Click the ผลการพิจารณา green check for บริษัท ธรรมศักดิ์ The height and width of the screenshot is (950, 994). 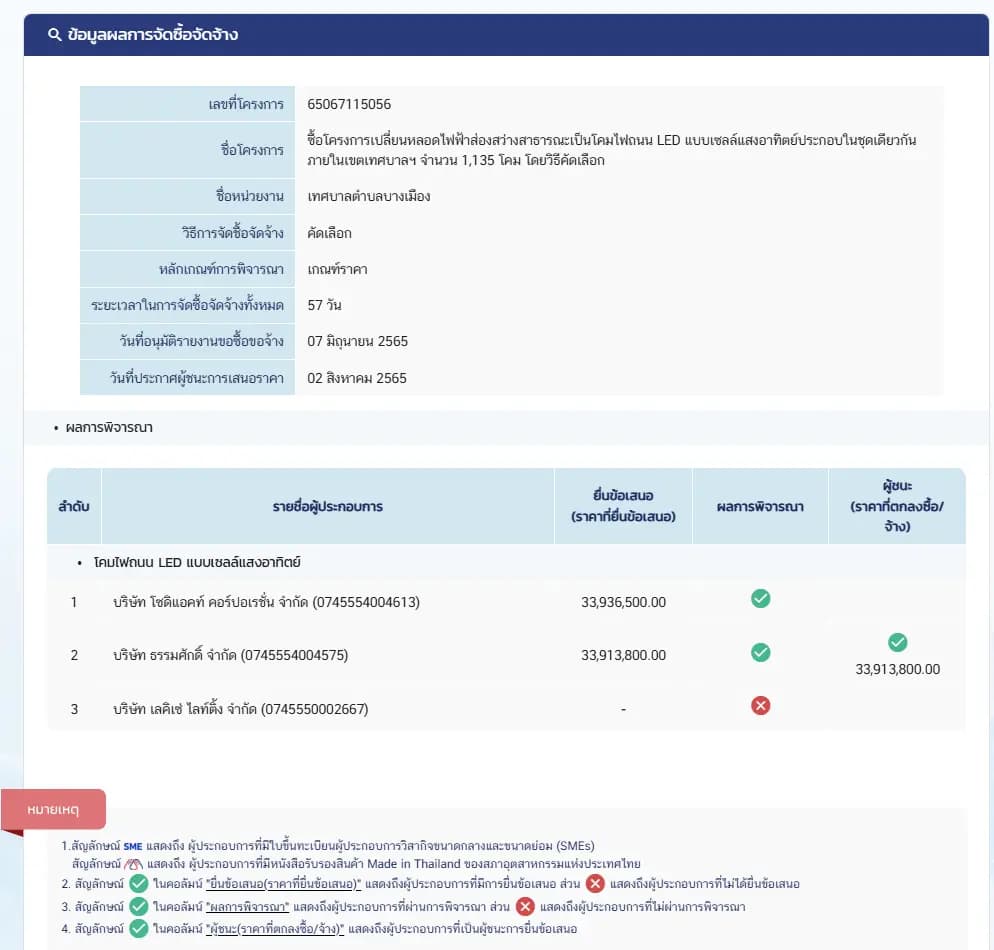[760, 653]
